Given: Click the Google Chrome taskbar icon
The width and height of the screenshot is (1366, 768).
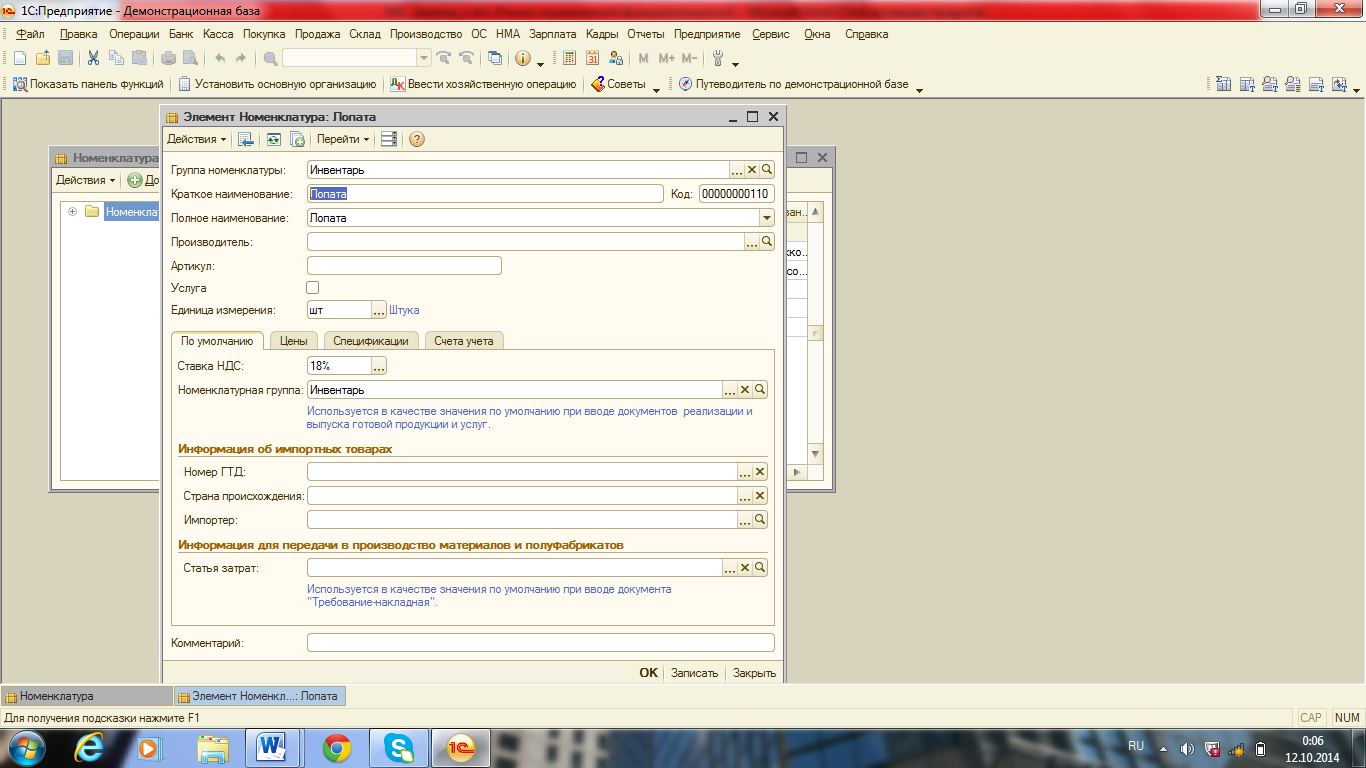Looking at the screenshot, I should point(337,747).
